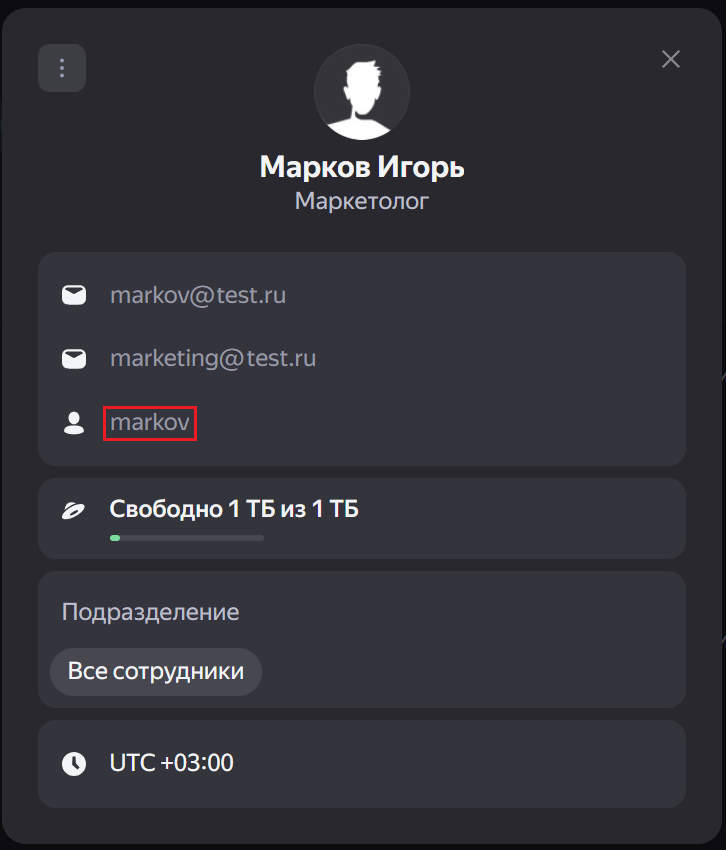Screen dimensions: 726x850
Task: Click the UTC +03:00 timezone text
Action: click(172, 763)
